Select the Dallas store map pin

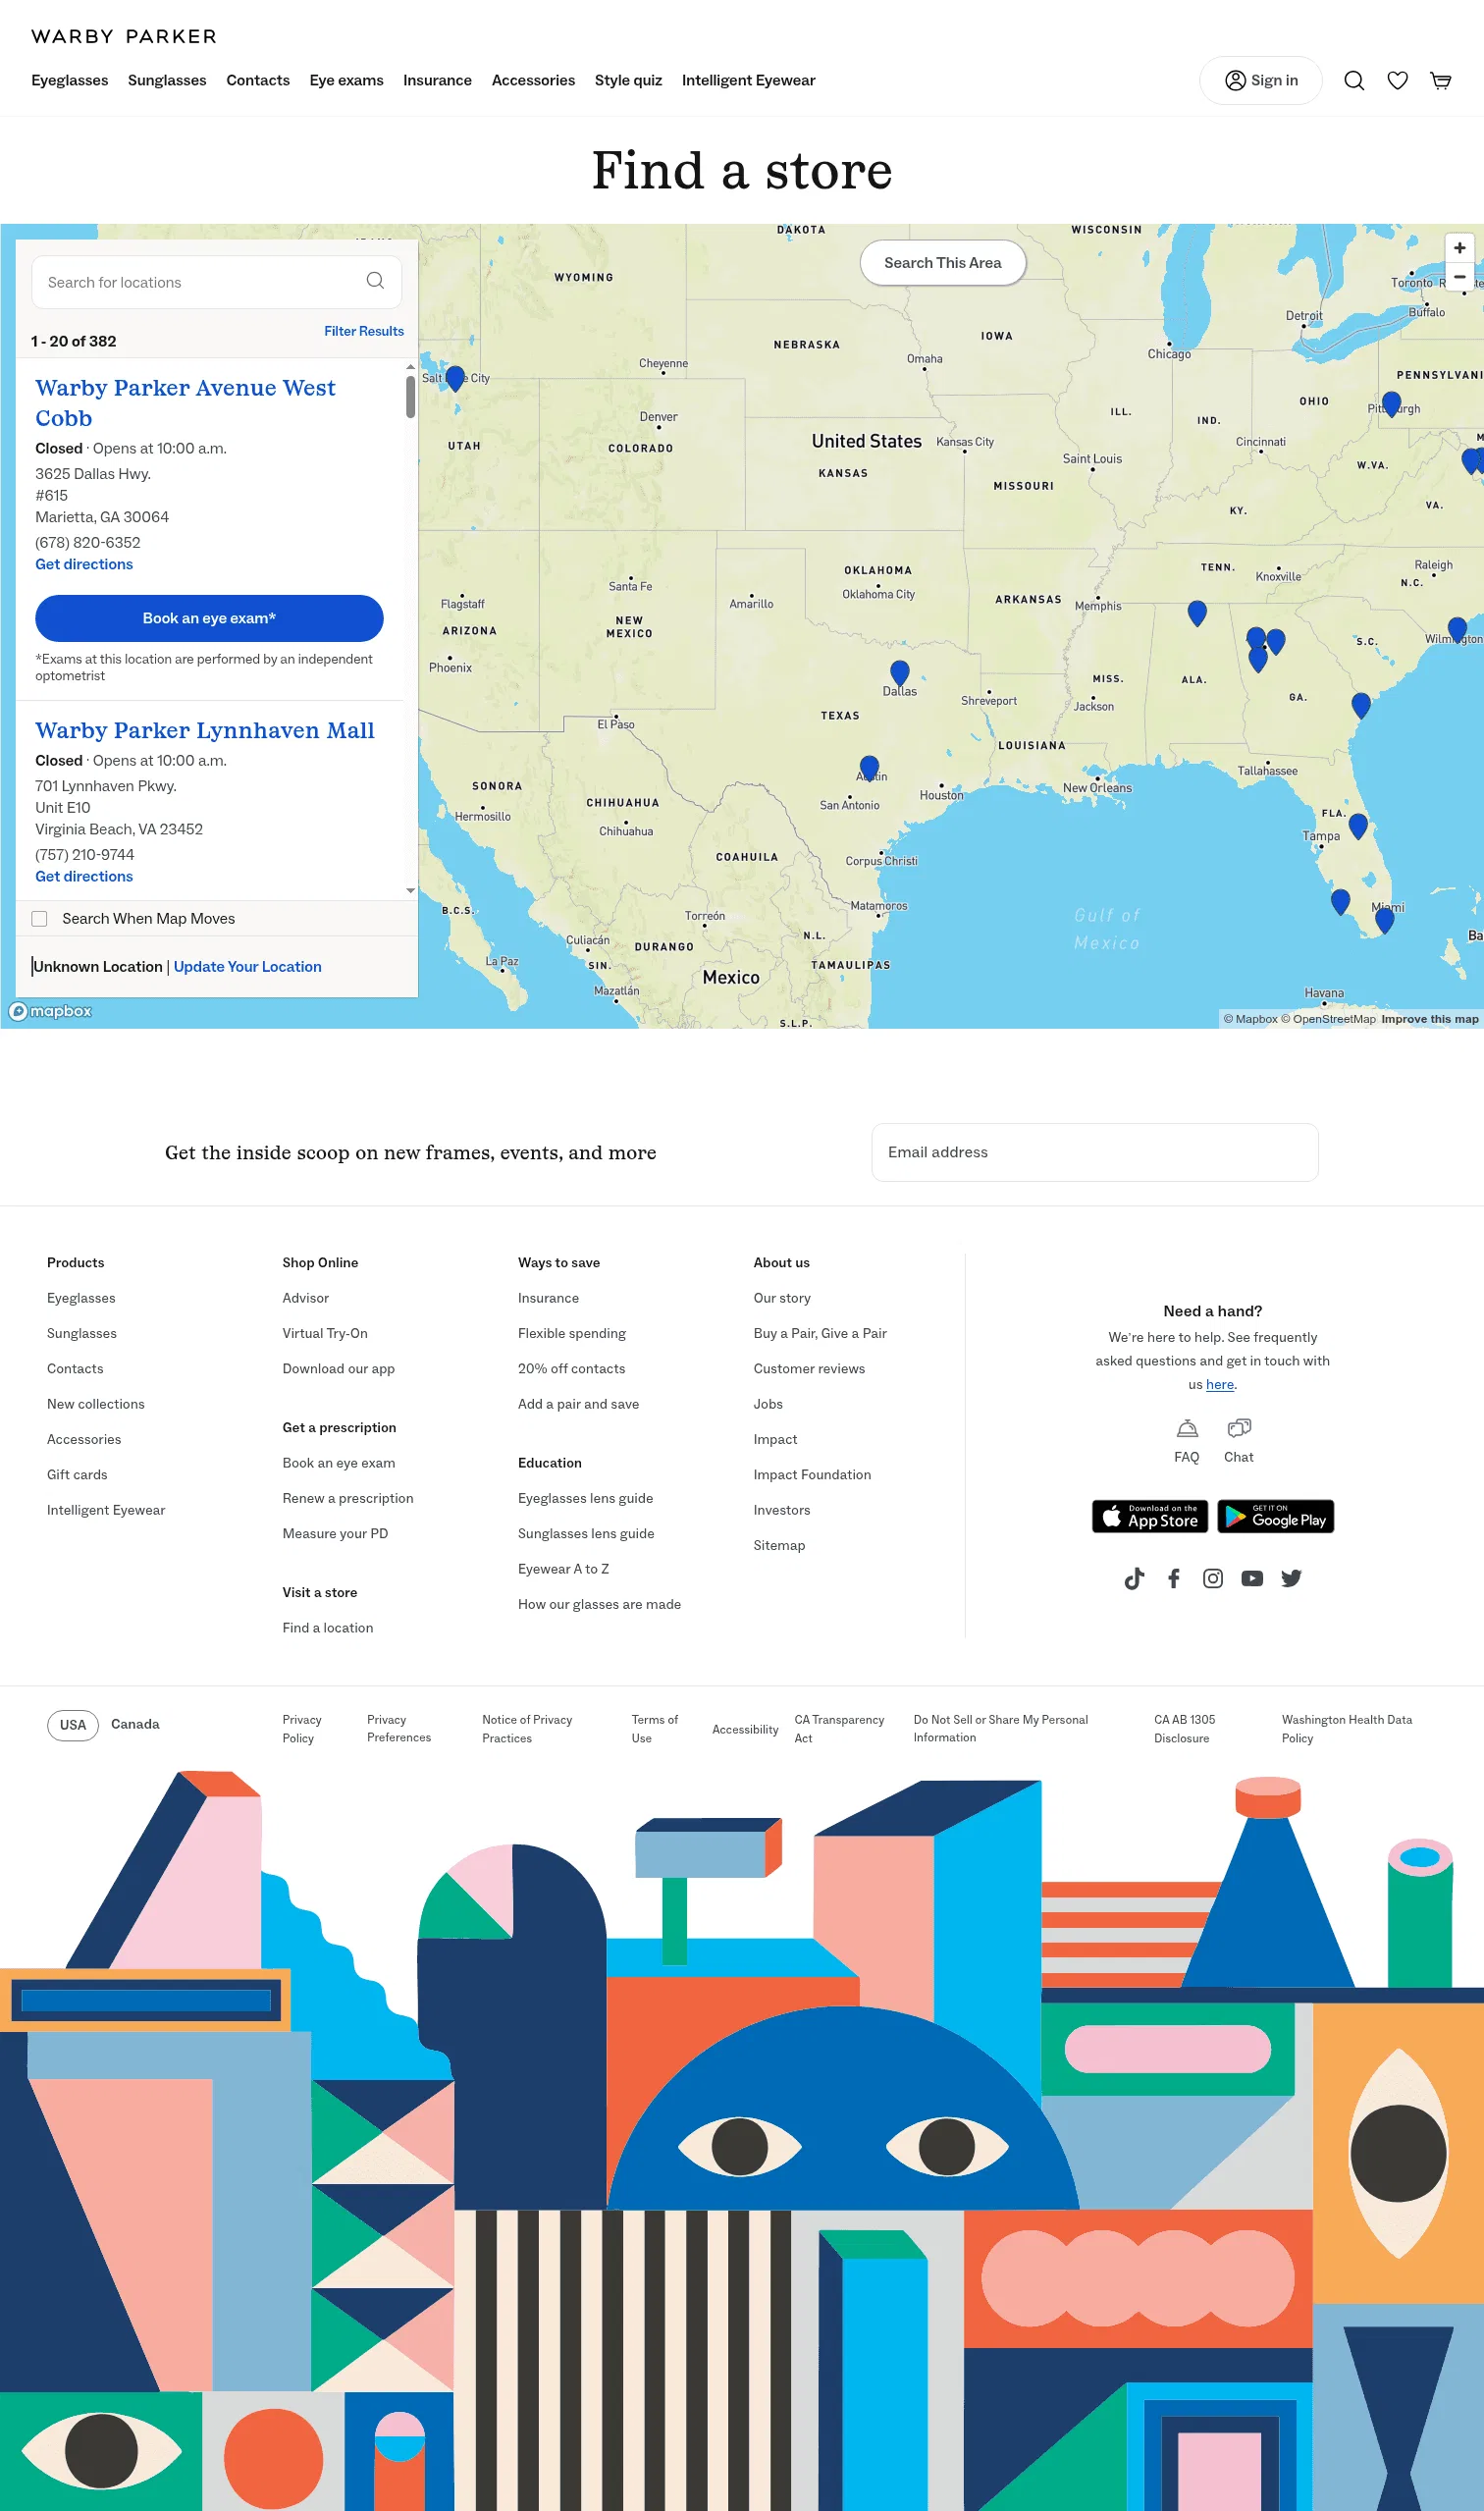point(900,673)
